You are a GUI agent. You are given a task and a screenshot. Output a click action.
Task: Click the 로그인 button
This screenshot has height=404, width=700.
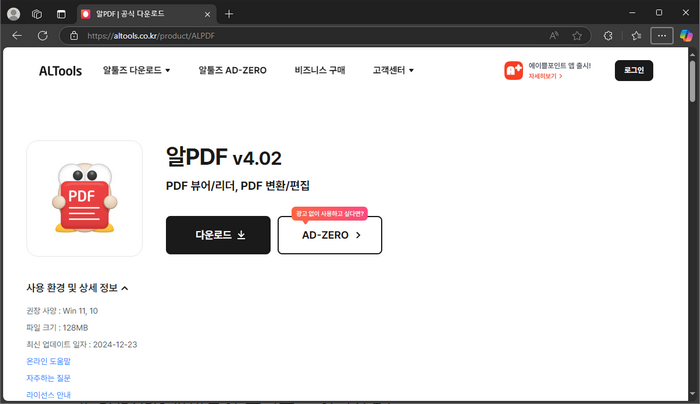(633, 70)
